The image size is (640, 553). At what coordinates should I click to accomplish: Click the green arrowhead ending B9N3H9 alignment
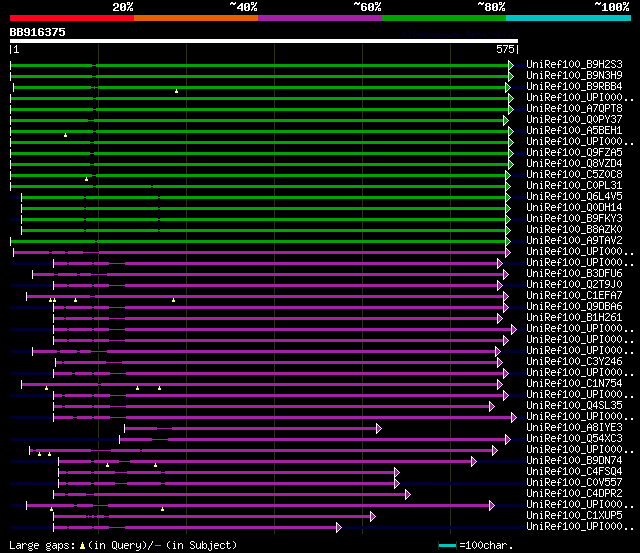(511, 76)
